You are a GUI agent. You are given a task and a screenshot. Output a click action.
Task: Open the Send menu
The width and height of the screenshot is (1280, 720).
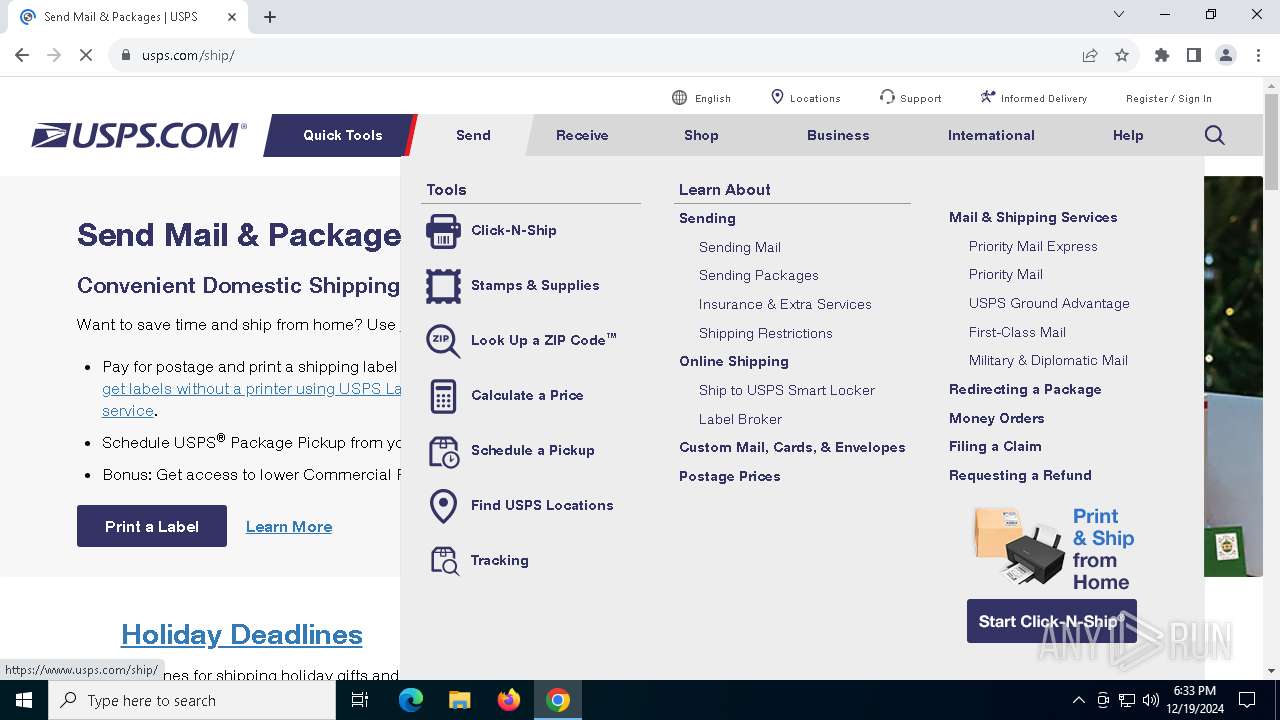(473, 135)
